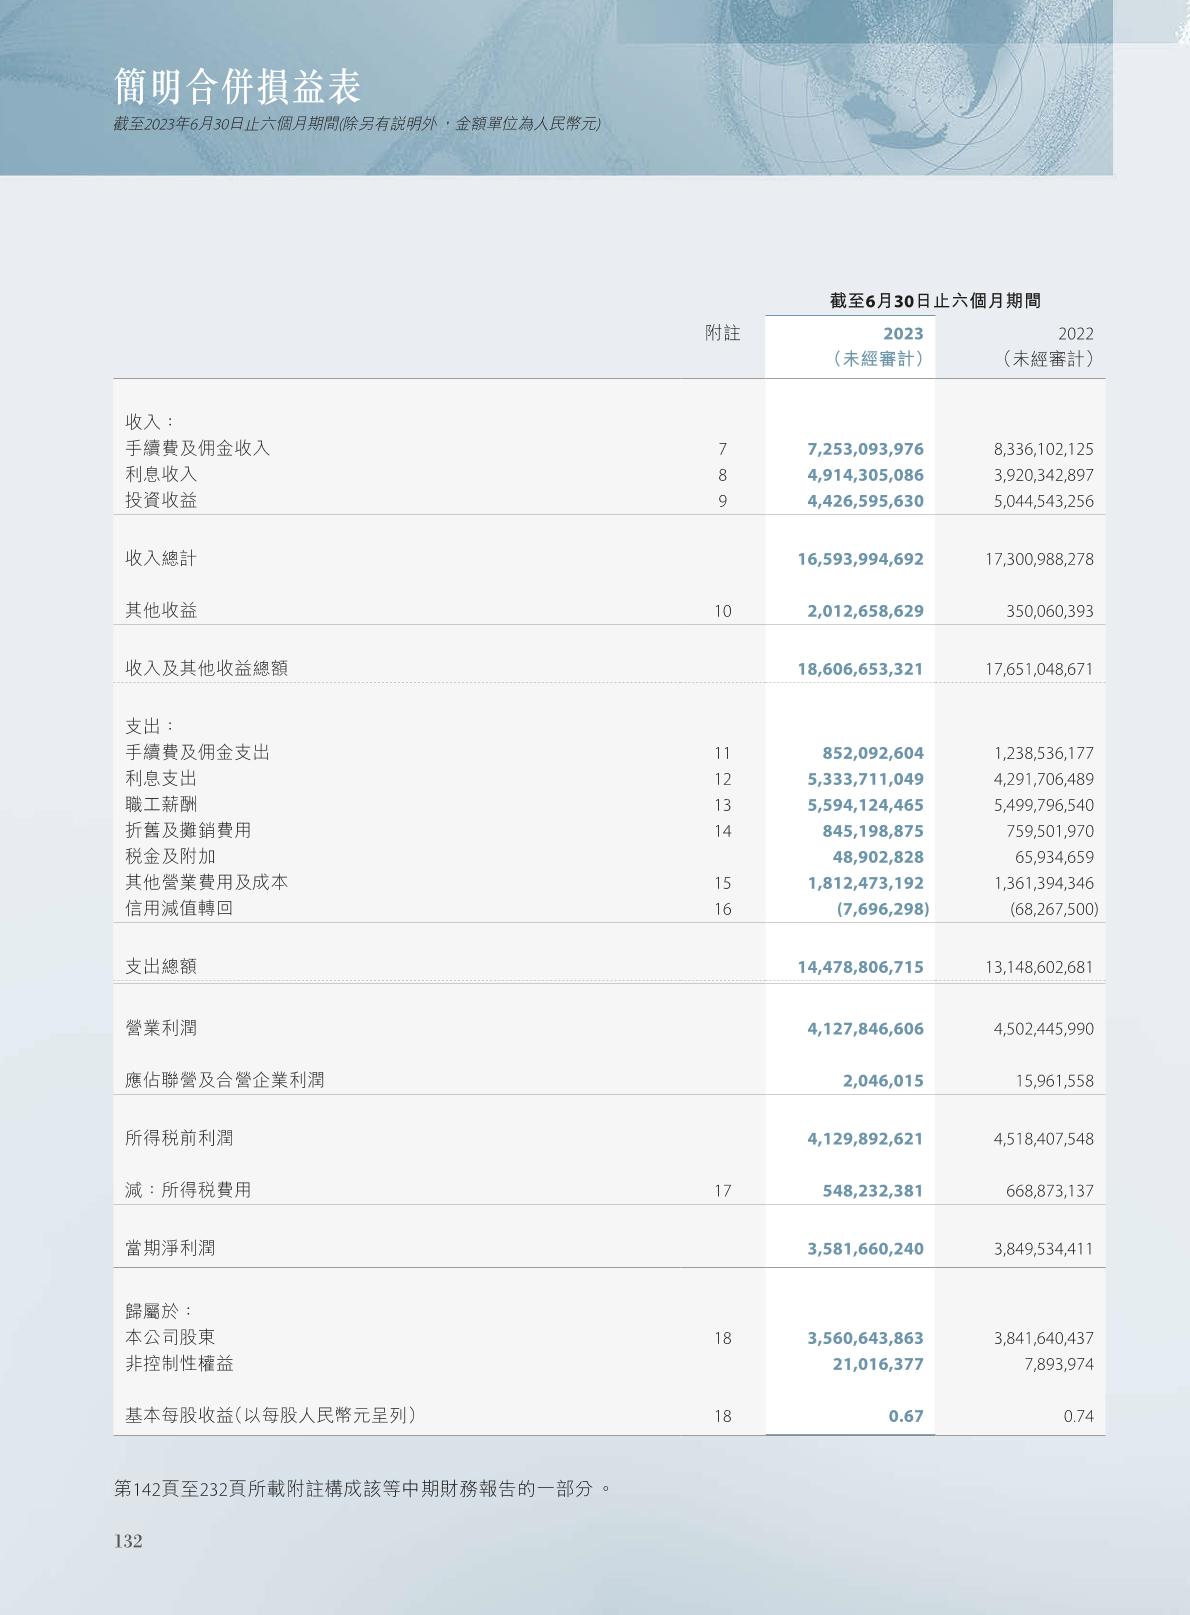Select note 17 beside 所得稅費用
Viewport: 1190px width, 1615px height.
point(722,1191)
